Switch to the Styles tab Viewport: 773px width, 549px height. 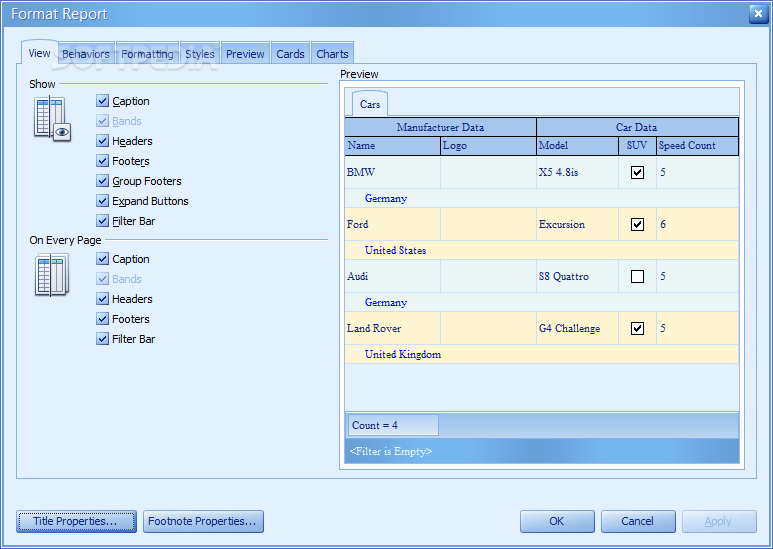(x=200, y=54)
